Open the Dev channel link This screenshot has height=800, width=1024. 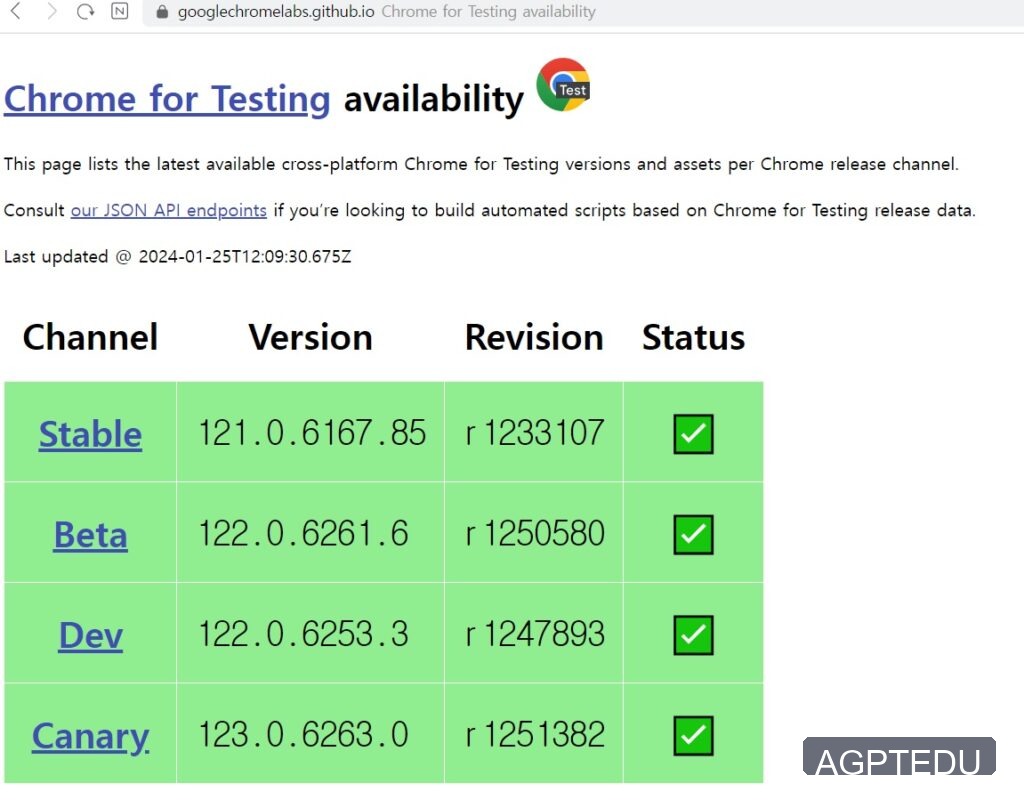pyautogui.click(x=91, y=635)
